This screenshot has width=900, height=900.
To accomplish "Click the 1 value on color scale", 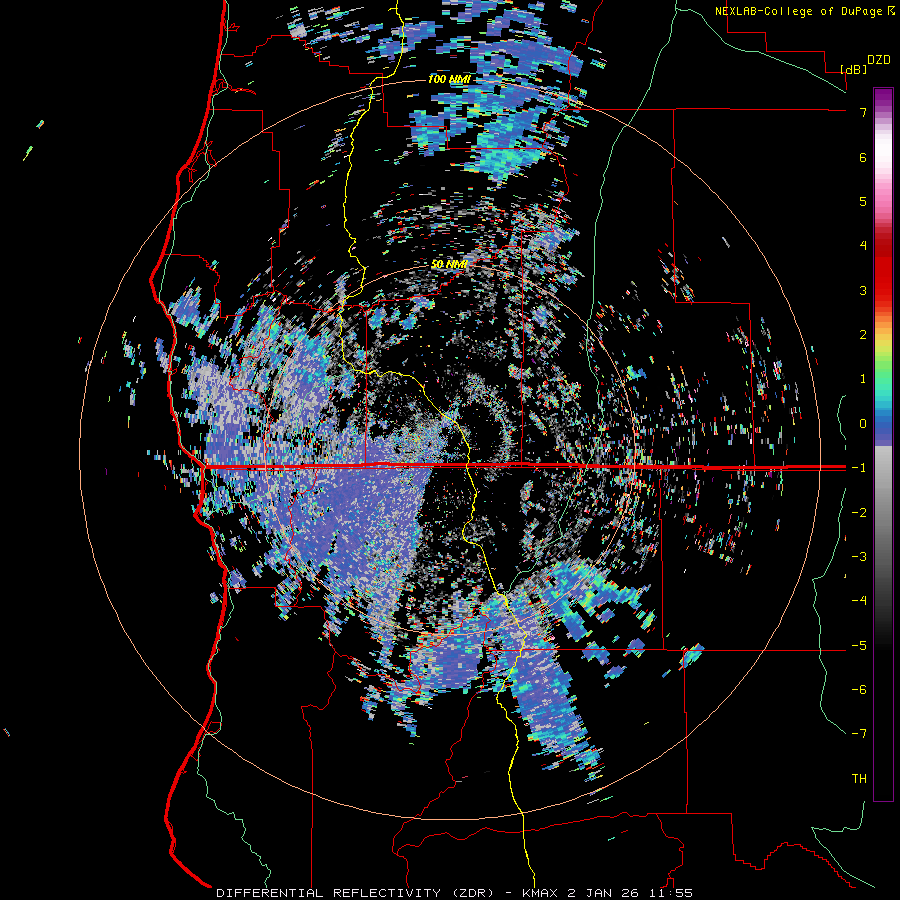I will [863, 379].
